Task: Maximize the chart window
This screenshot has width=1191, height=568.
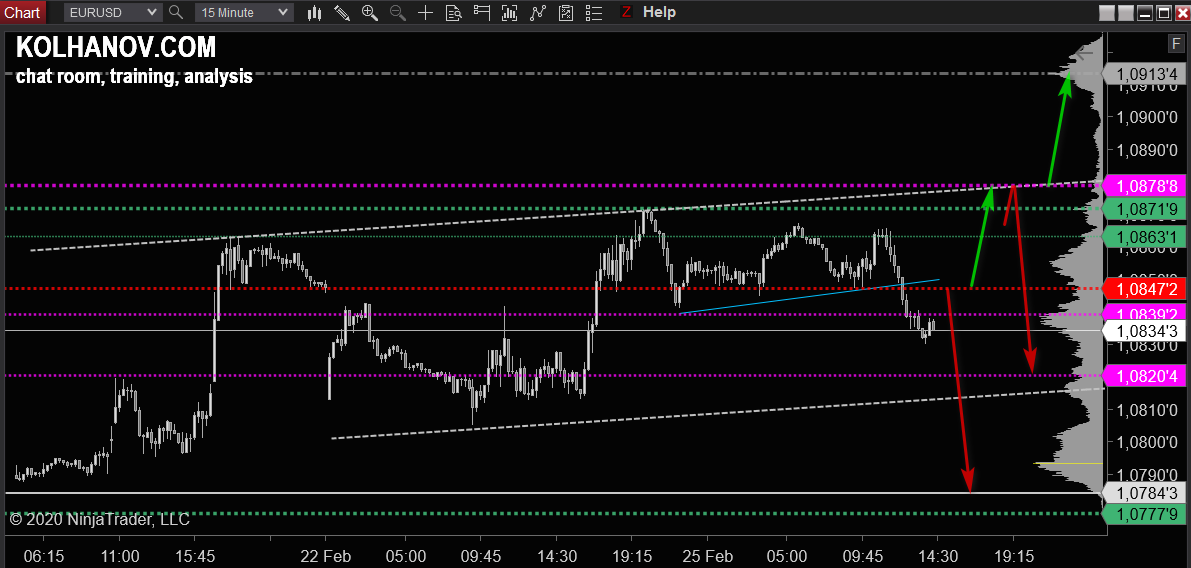Action: pos(1164,13)
